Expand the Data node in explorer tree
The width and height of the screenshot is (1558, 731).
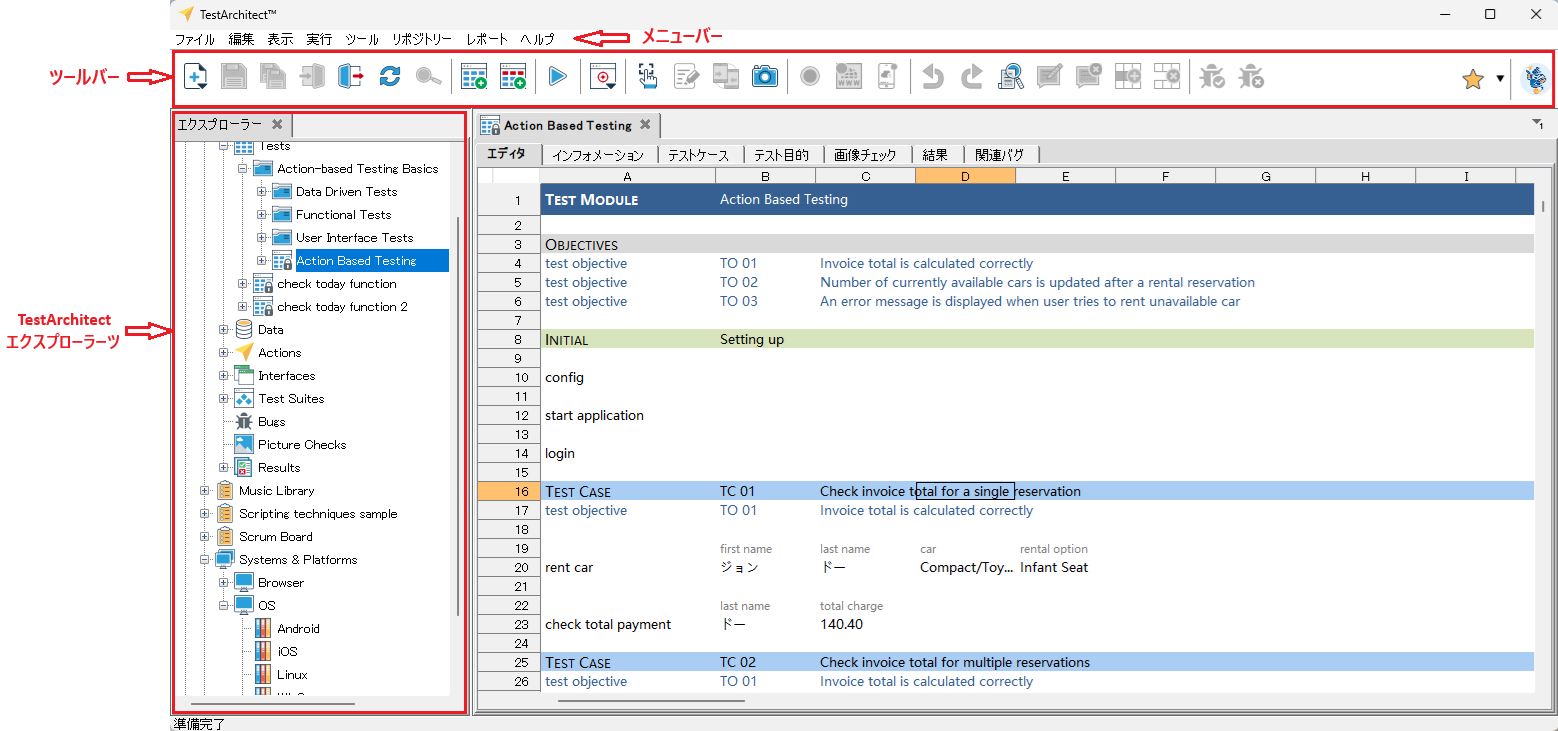[224, 329]
